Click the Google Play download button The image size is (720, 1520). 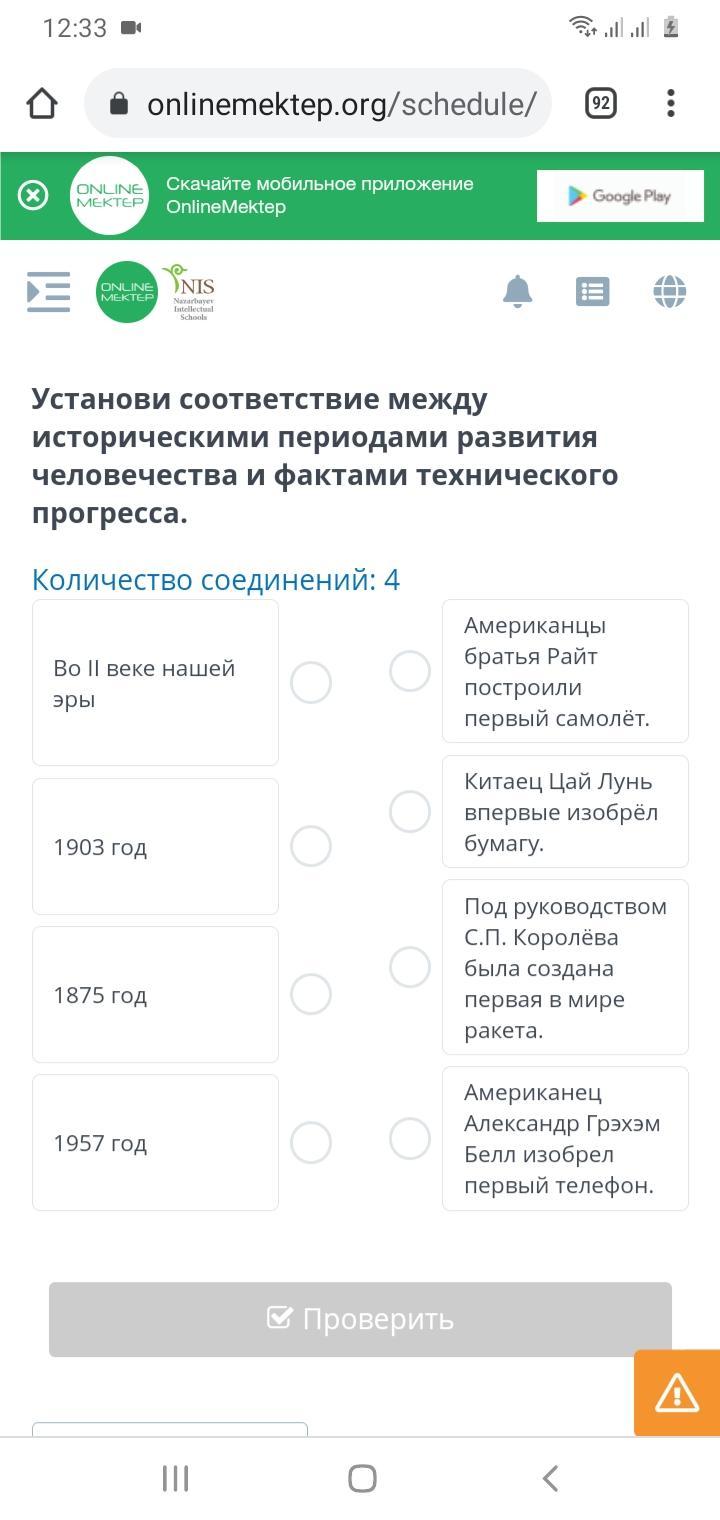point(620,196)
